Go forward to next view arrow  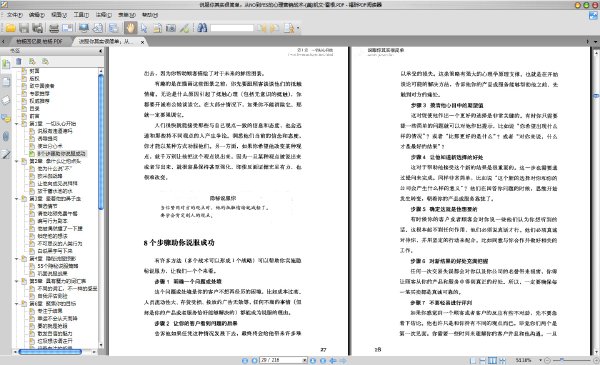point(343,360)
